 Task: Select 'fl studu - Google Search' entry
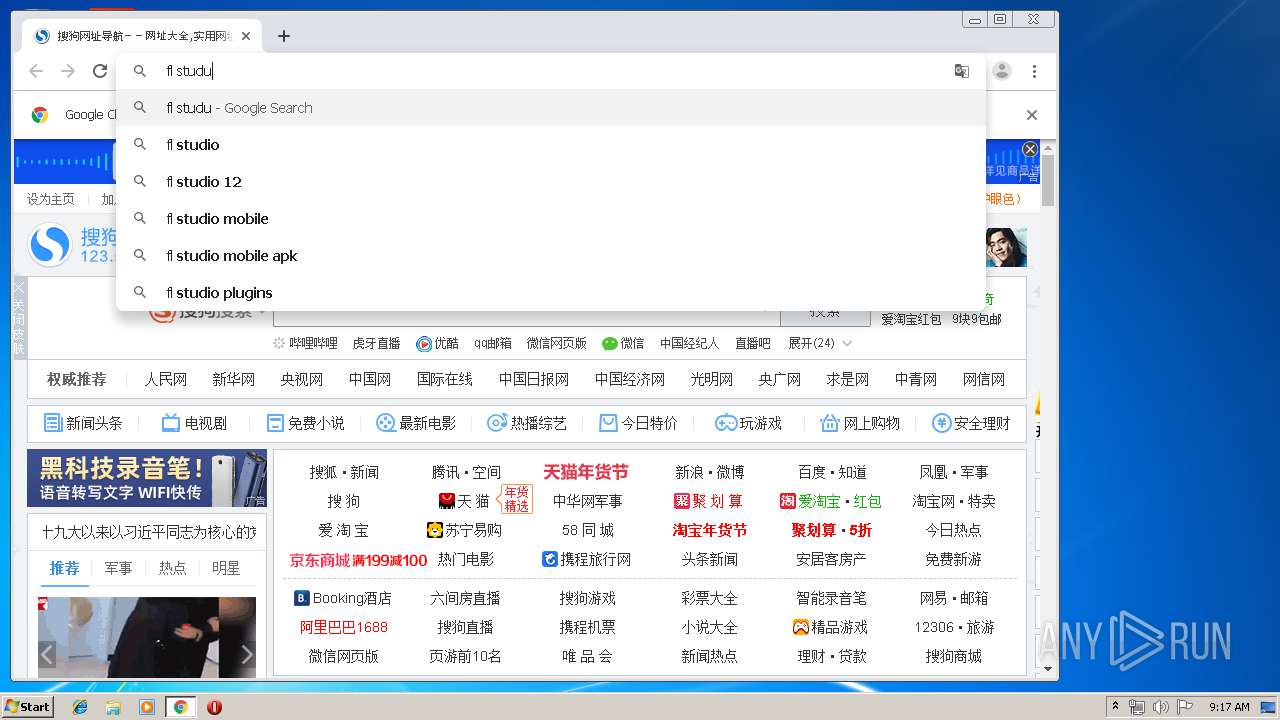[x=551, y=108]
